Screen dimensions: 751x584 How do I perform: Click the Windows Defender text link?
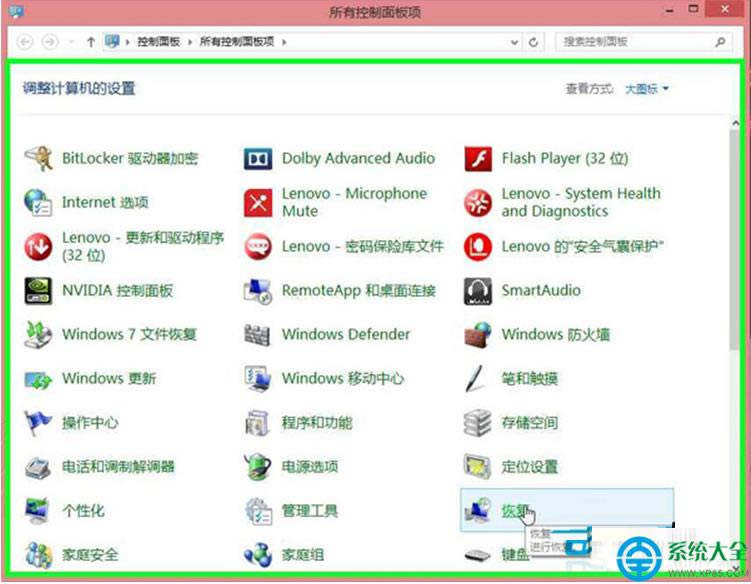point(346,334)
